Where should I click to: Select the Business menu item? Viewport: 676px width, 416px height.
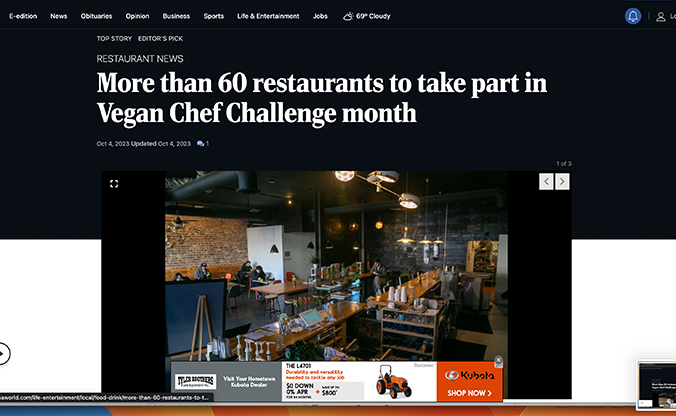tap(176, 16)
